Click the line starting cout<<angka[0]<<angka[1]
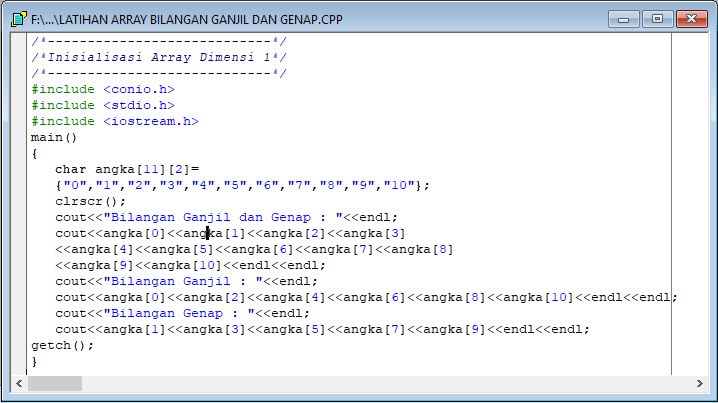 coord(230,234)
